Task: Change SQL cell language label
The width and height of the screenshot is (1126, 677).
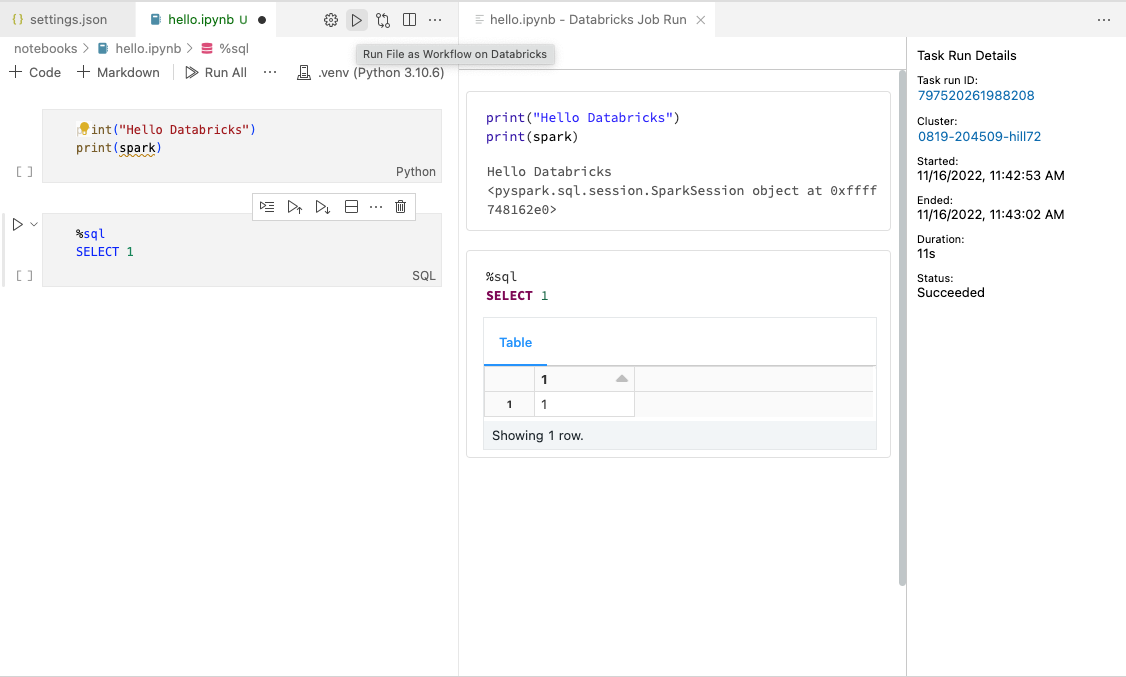Action: 424,276
